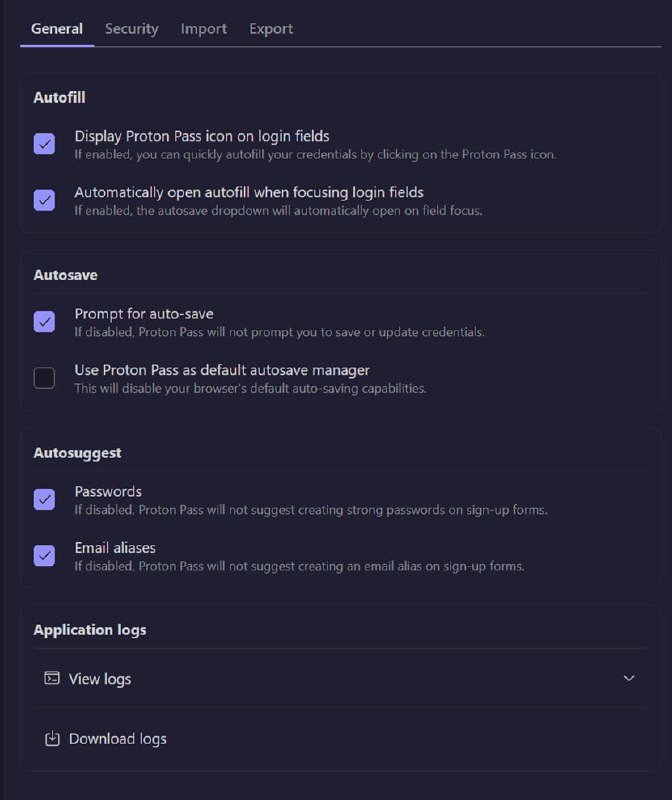Image resolution: width=672 pixels, height=800 pixels.
Task: Click the 'Automatically open autofill when focusing login fields' label
Action: pyautogui.click(x=249, y=192)
